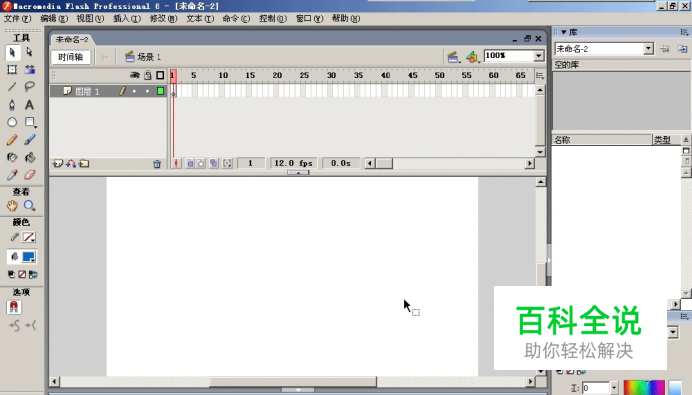The image size is (692, 395).
Task: Click the 名称 column header
Action: 602,140
